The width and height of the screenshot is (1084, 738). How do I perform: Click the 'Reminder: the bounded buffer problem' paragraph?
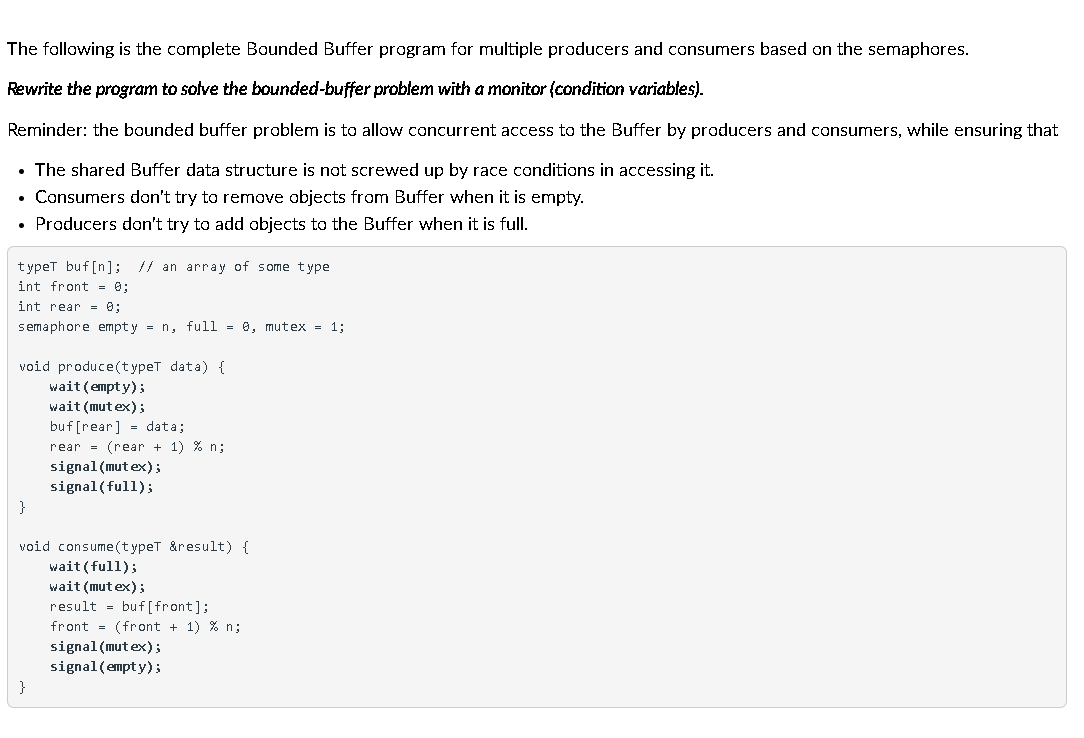[532, 130]
